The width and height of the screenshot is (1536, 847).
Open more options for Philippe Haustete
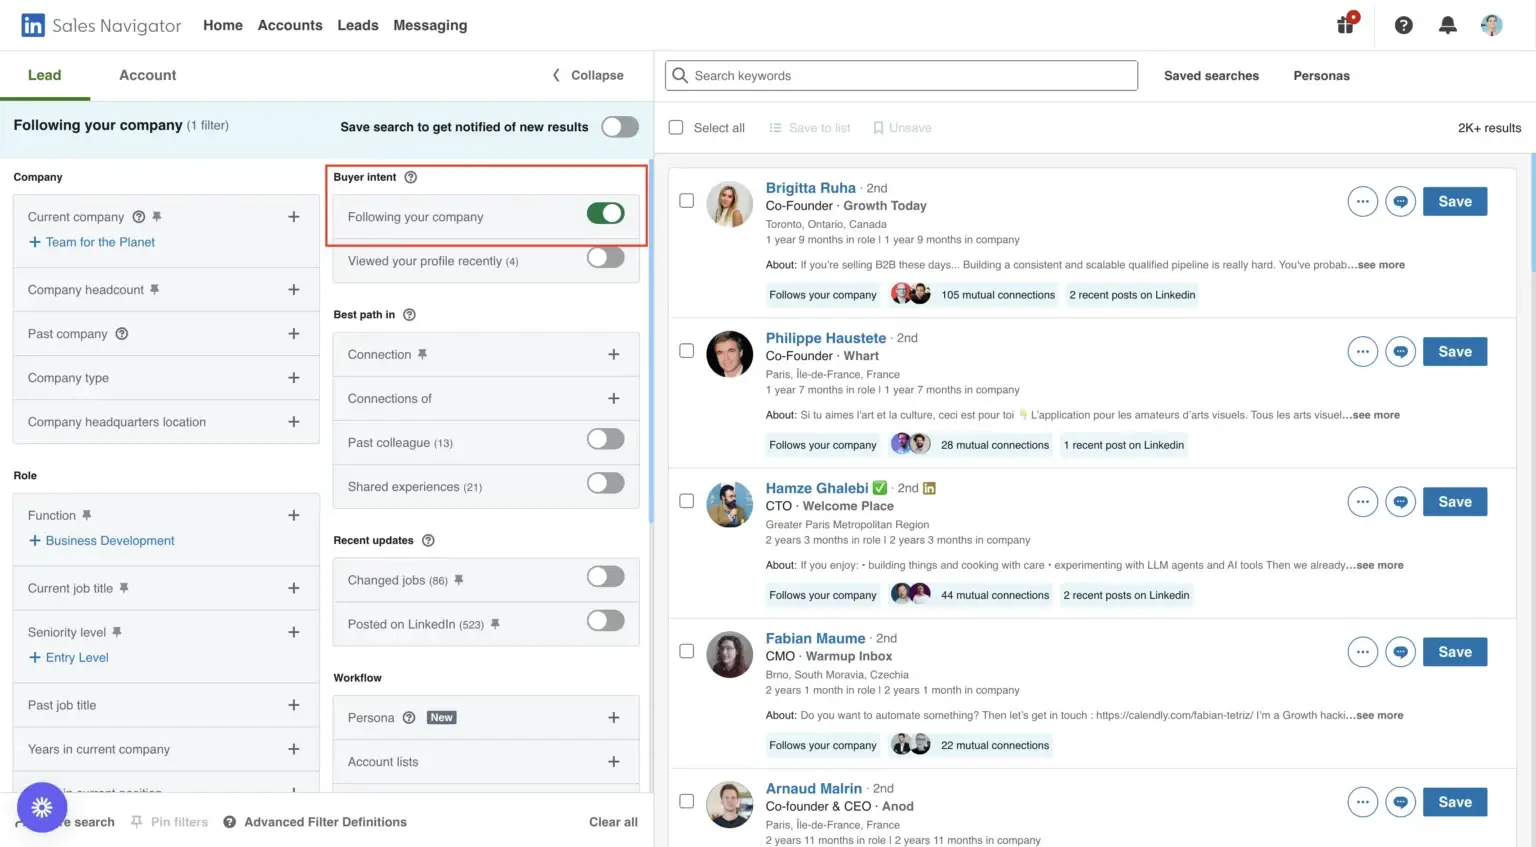[1363, 351]
